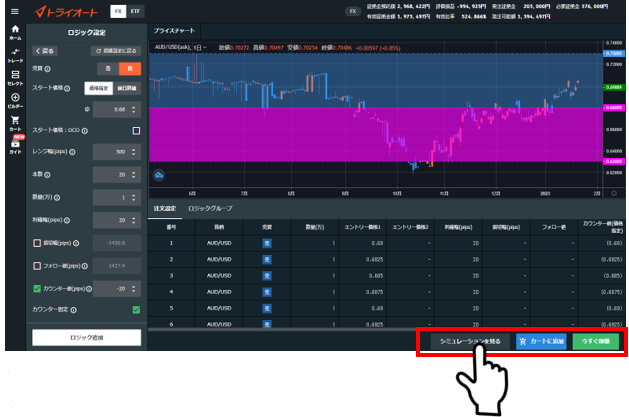Tick the フォロー値(pips) checkbox
629x417 pixels.
[x=36, y=265]
